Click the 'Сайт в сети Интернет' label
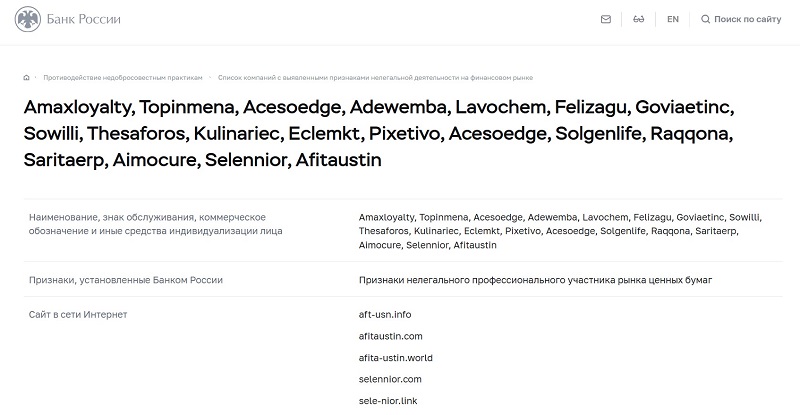This screenshot has height=415, width=800. coord(78,315)
